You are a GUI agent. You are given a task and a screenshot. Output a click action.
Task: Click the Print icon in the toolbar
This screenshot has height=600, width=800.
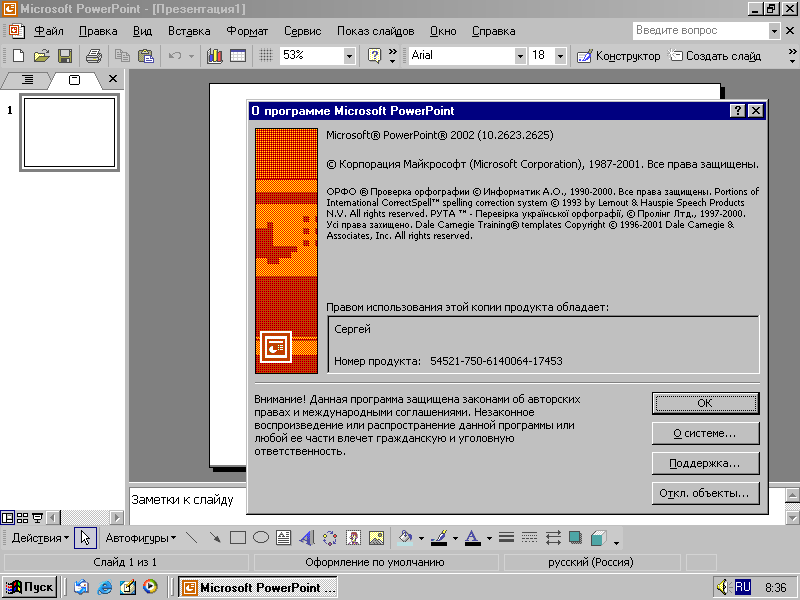click(x=93, y=56)
